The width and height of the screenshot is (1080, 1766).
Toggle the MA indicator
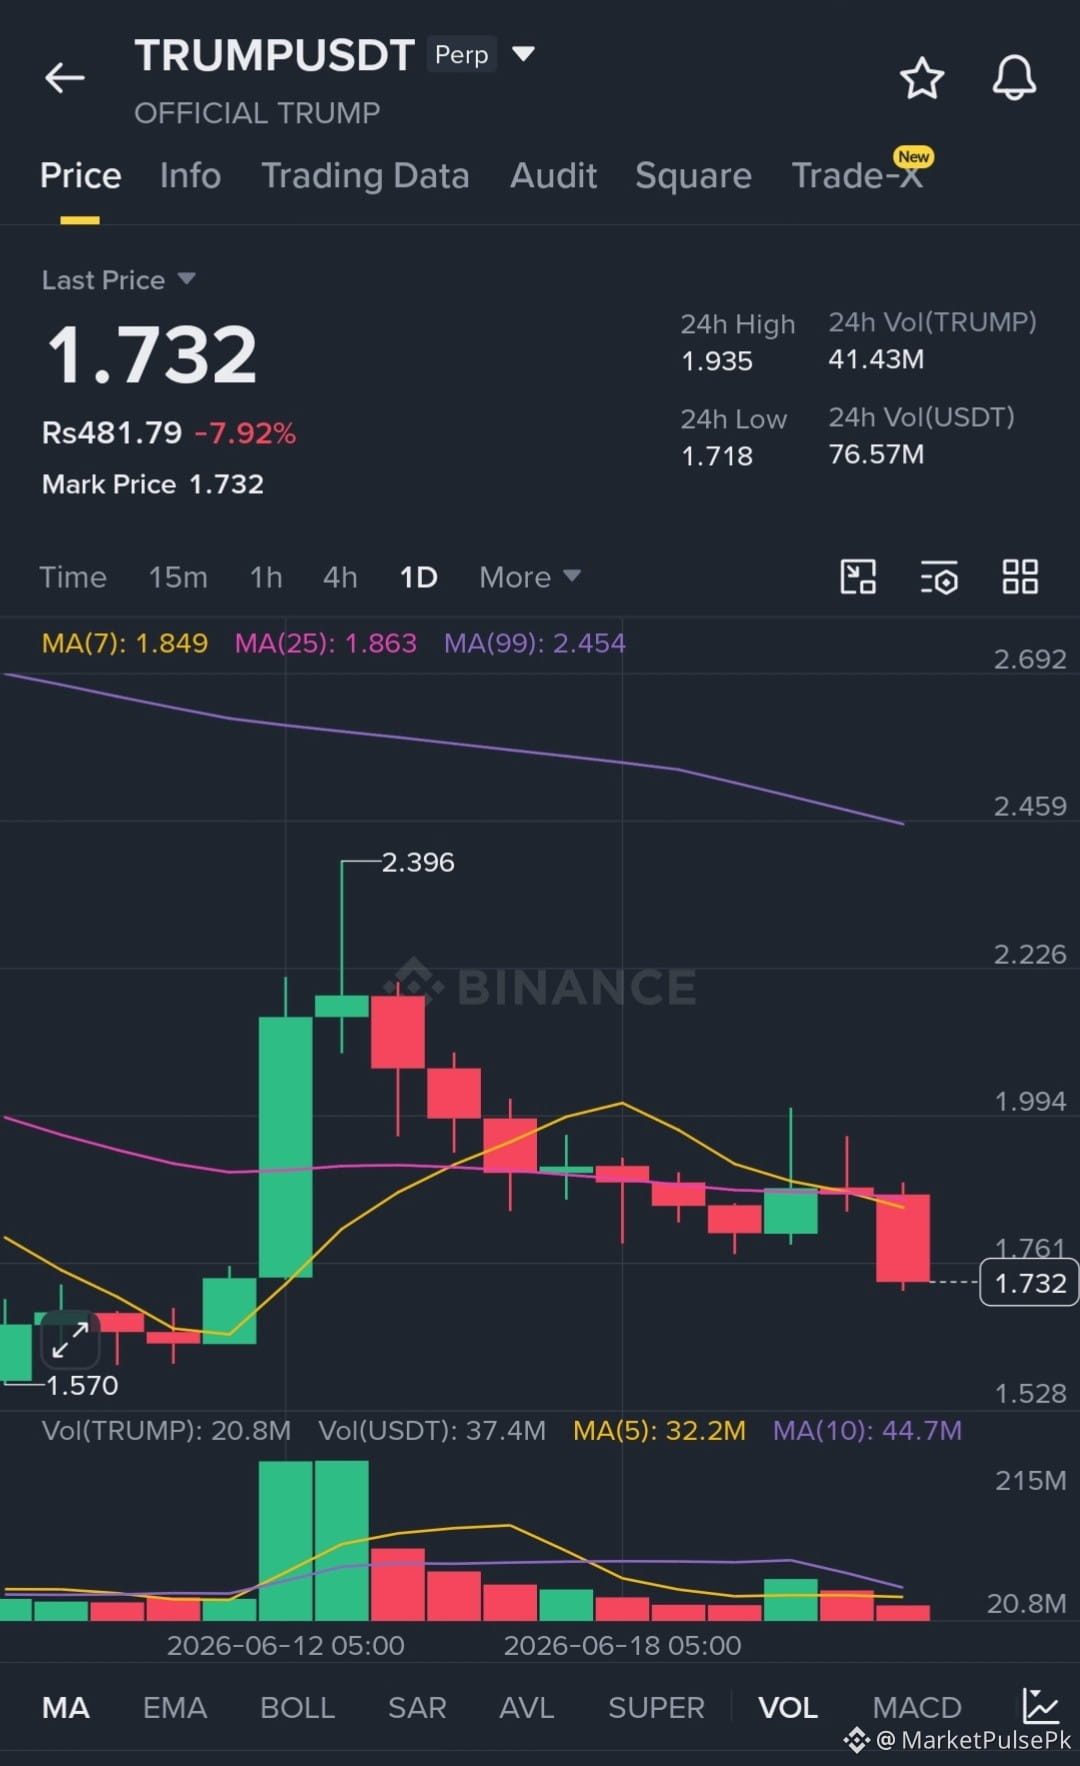click(x=65, y=1707)
